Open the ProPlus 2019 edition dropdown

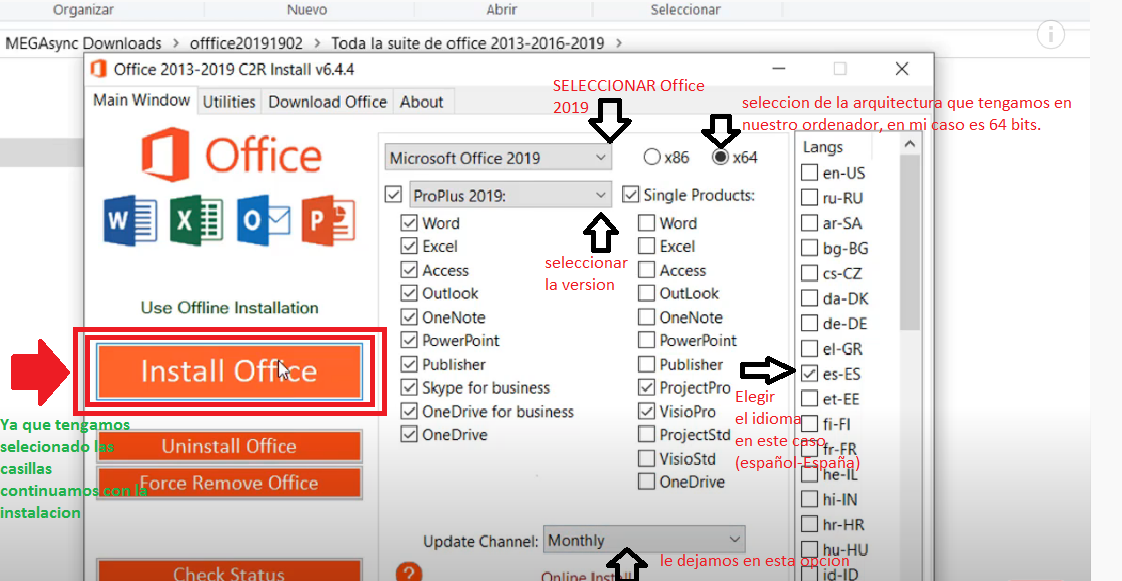(x=510, y=195)
